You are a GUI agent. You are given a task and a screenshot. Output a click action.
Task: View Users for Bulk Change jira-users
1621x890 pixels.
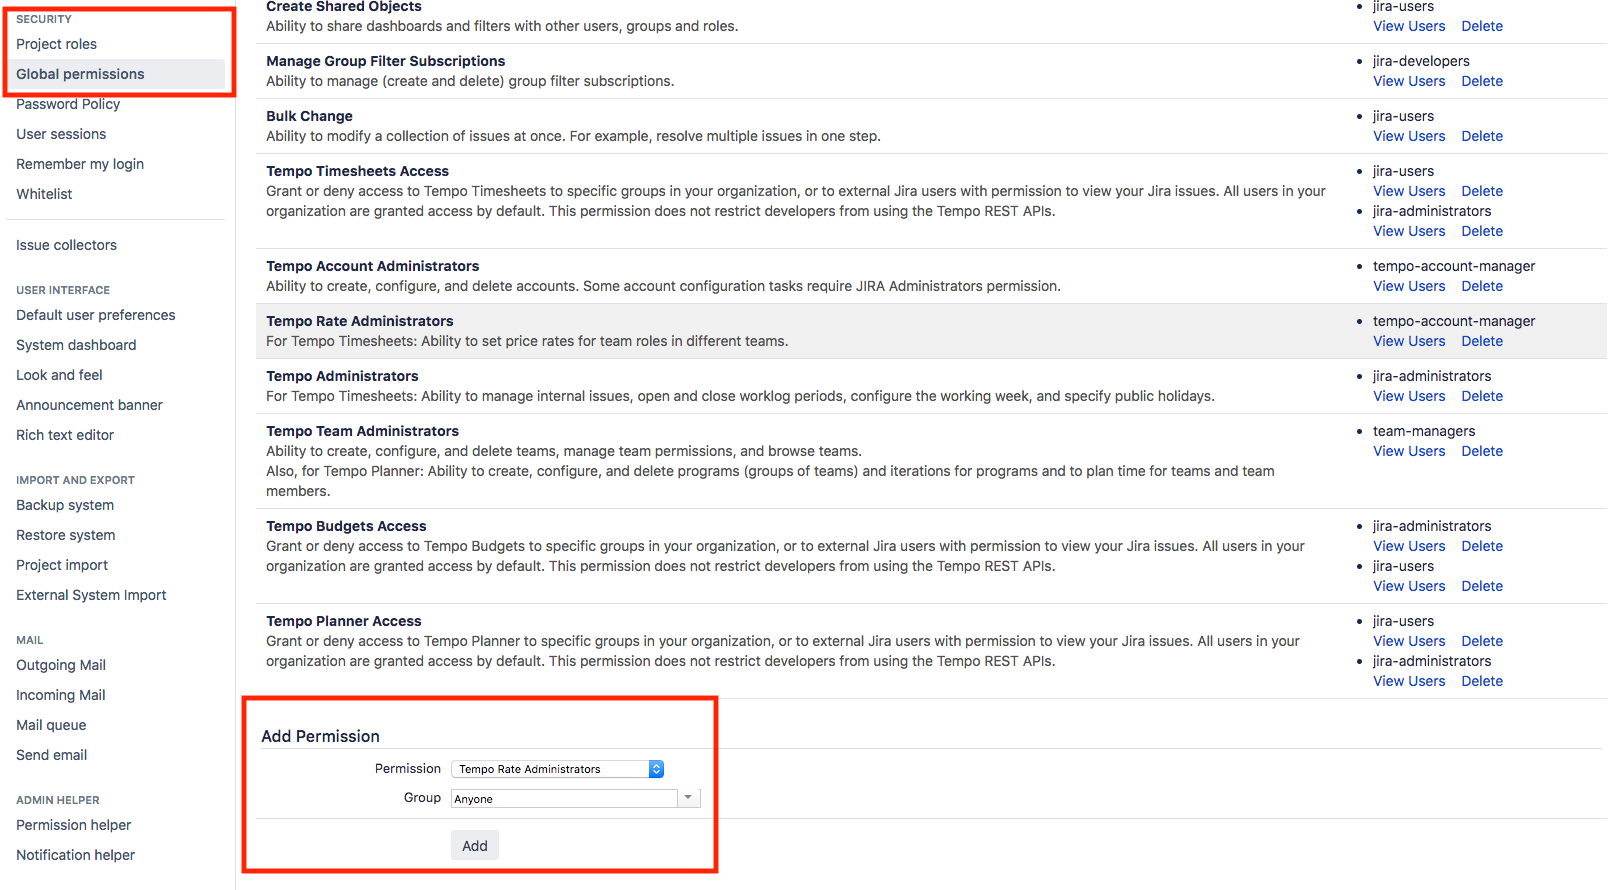(1409, 136)
